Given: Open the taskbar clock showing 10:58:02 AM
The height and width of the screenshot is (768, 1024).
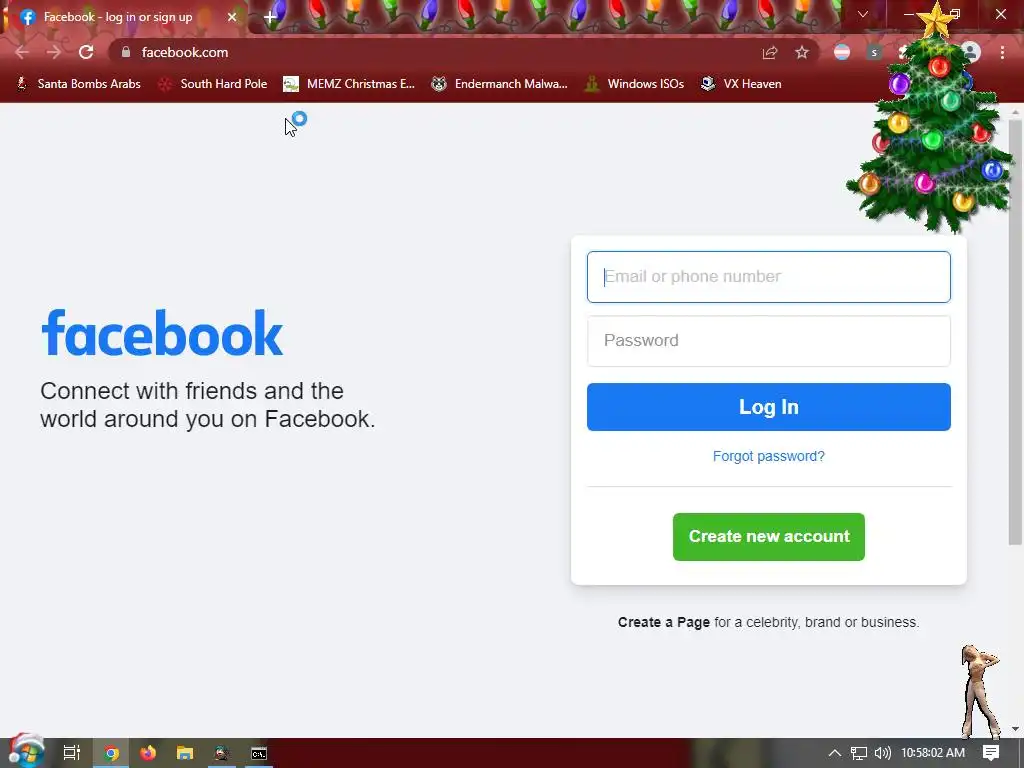Looking at the screenshot, I should (x=933, y=753).
